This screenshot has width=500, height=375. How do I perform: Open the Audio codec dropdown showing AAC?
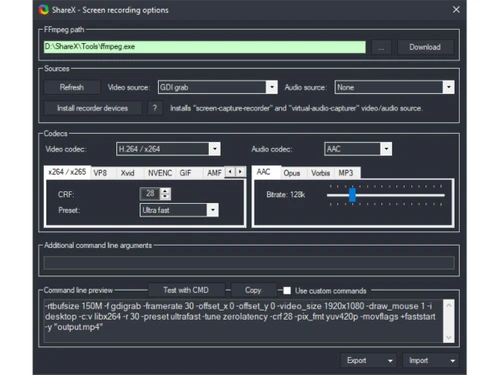tap(358, 149)
